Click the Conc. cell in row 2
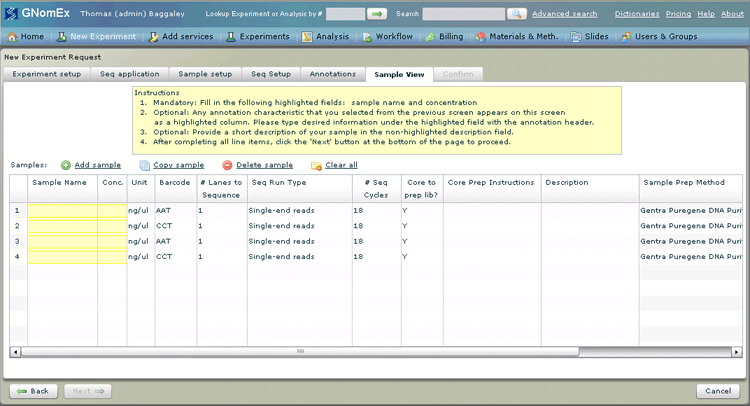 coord(112,226)
